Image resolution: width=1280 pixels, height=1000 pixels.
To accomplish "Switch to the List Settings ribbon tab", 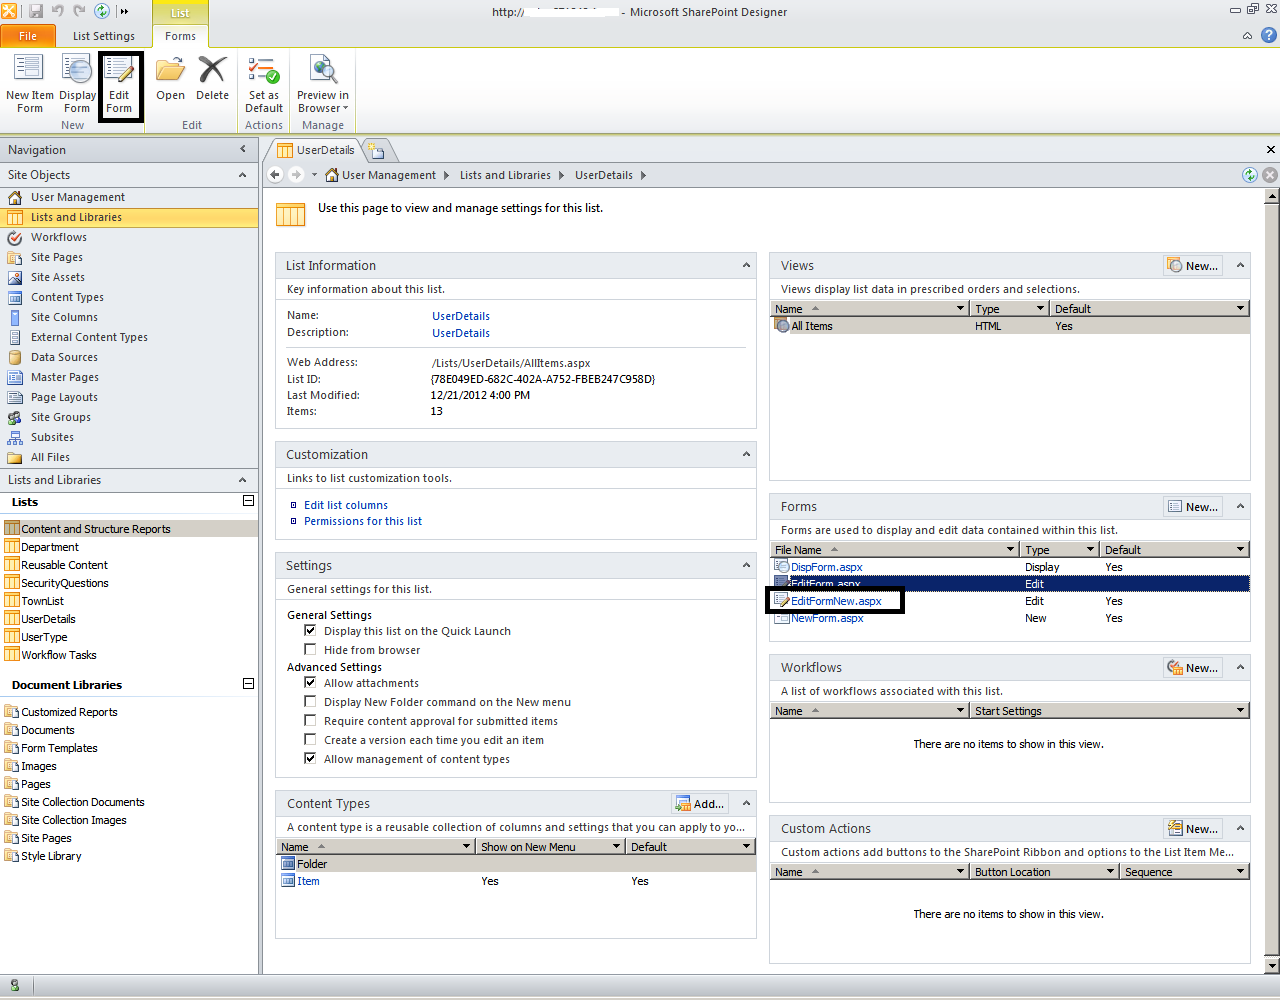I will (103, 35).
